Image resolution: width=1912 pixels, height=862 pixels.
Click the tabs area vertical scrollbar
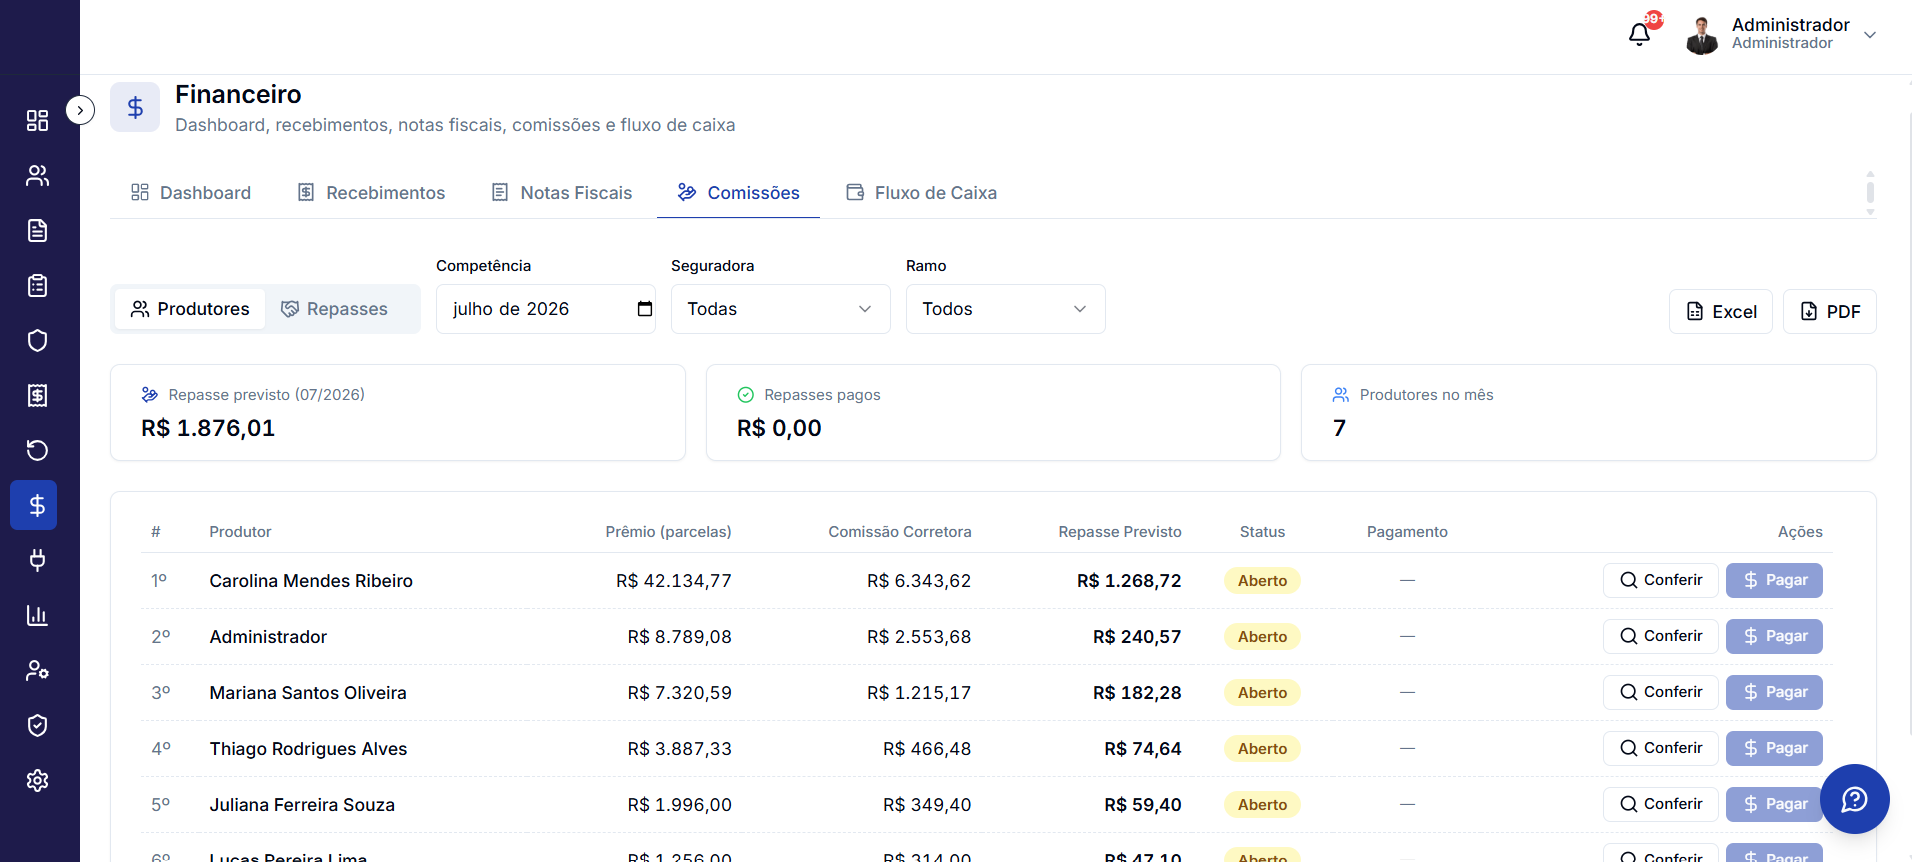tap(1870, 192)
